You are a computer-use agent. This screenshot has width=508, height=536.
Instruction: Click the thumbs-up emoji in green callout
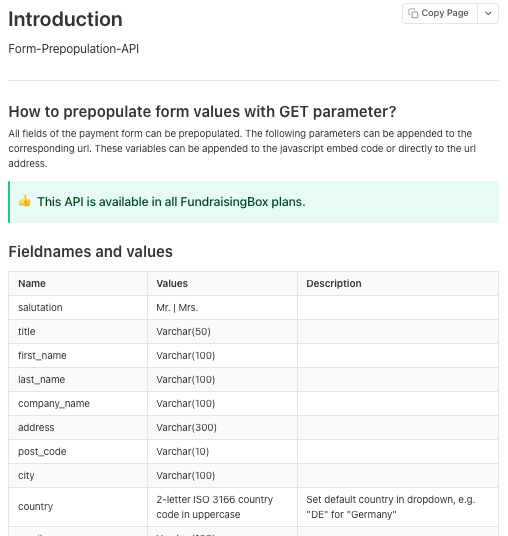(x=25, y=201)
